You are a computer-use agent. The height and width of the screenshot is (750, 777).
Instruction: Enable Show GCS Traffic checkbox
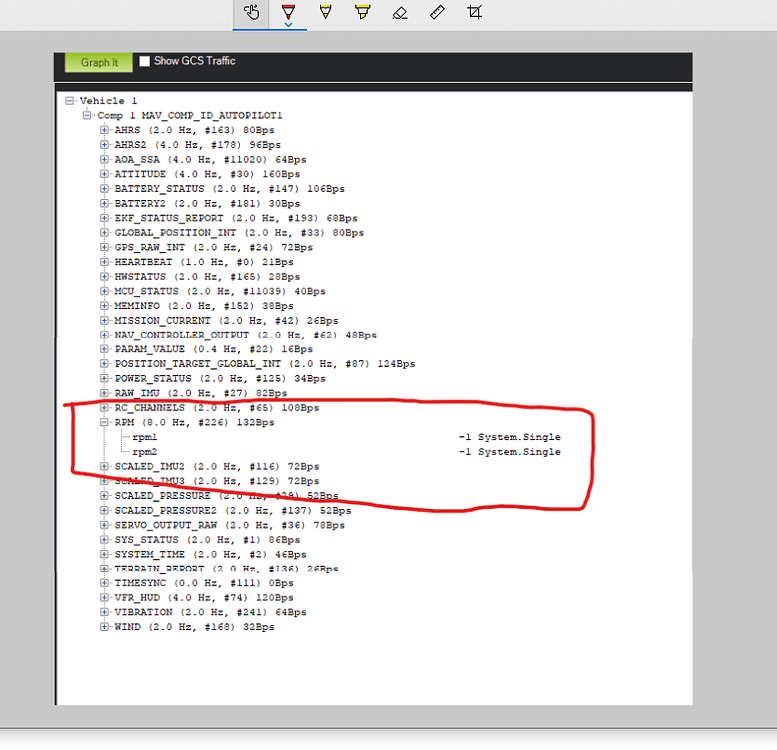point(145,61)
